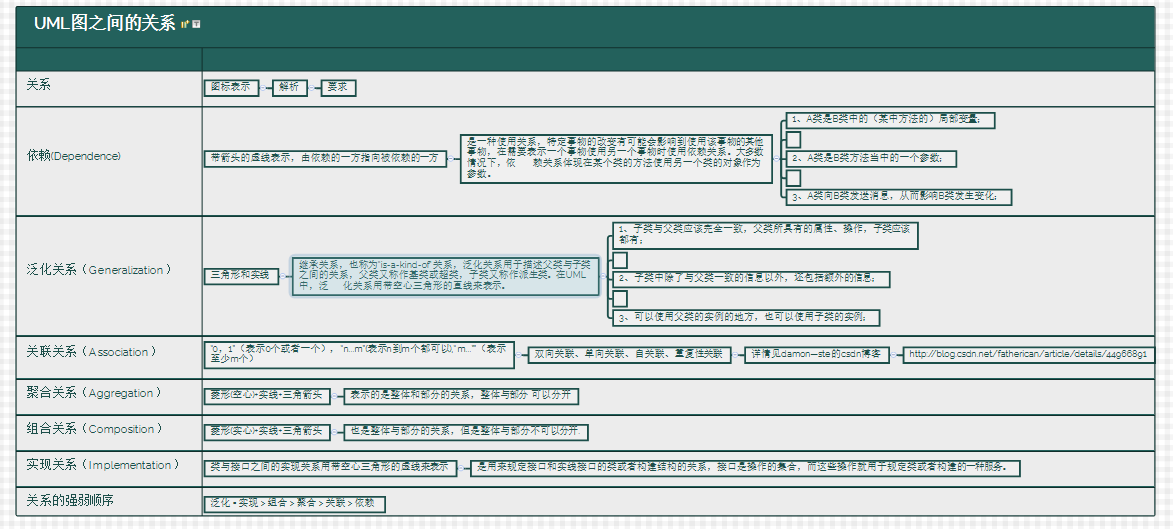Select the 要求 node
The height and width of the screenshot is (529, 1173).
[x=338, y=88]
